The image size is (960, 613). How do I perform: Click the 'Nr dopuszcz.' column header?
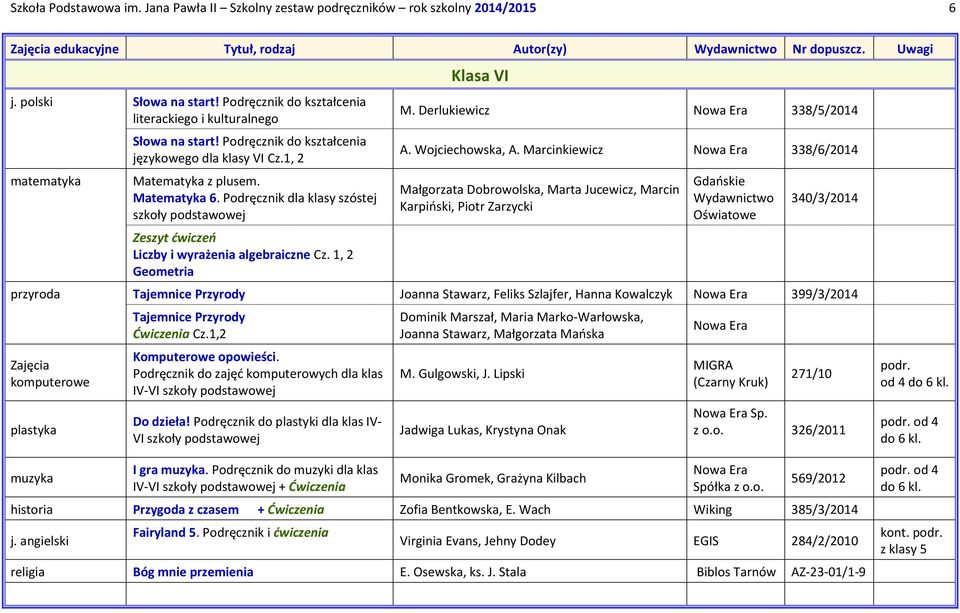click(828, 49)
